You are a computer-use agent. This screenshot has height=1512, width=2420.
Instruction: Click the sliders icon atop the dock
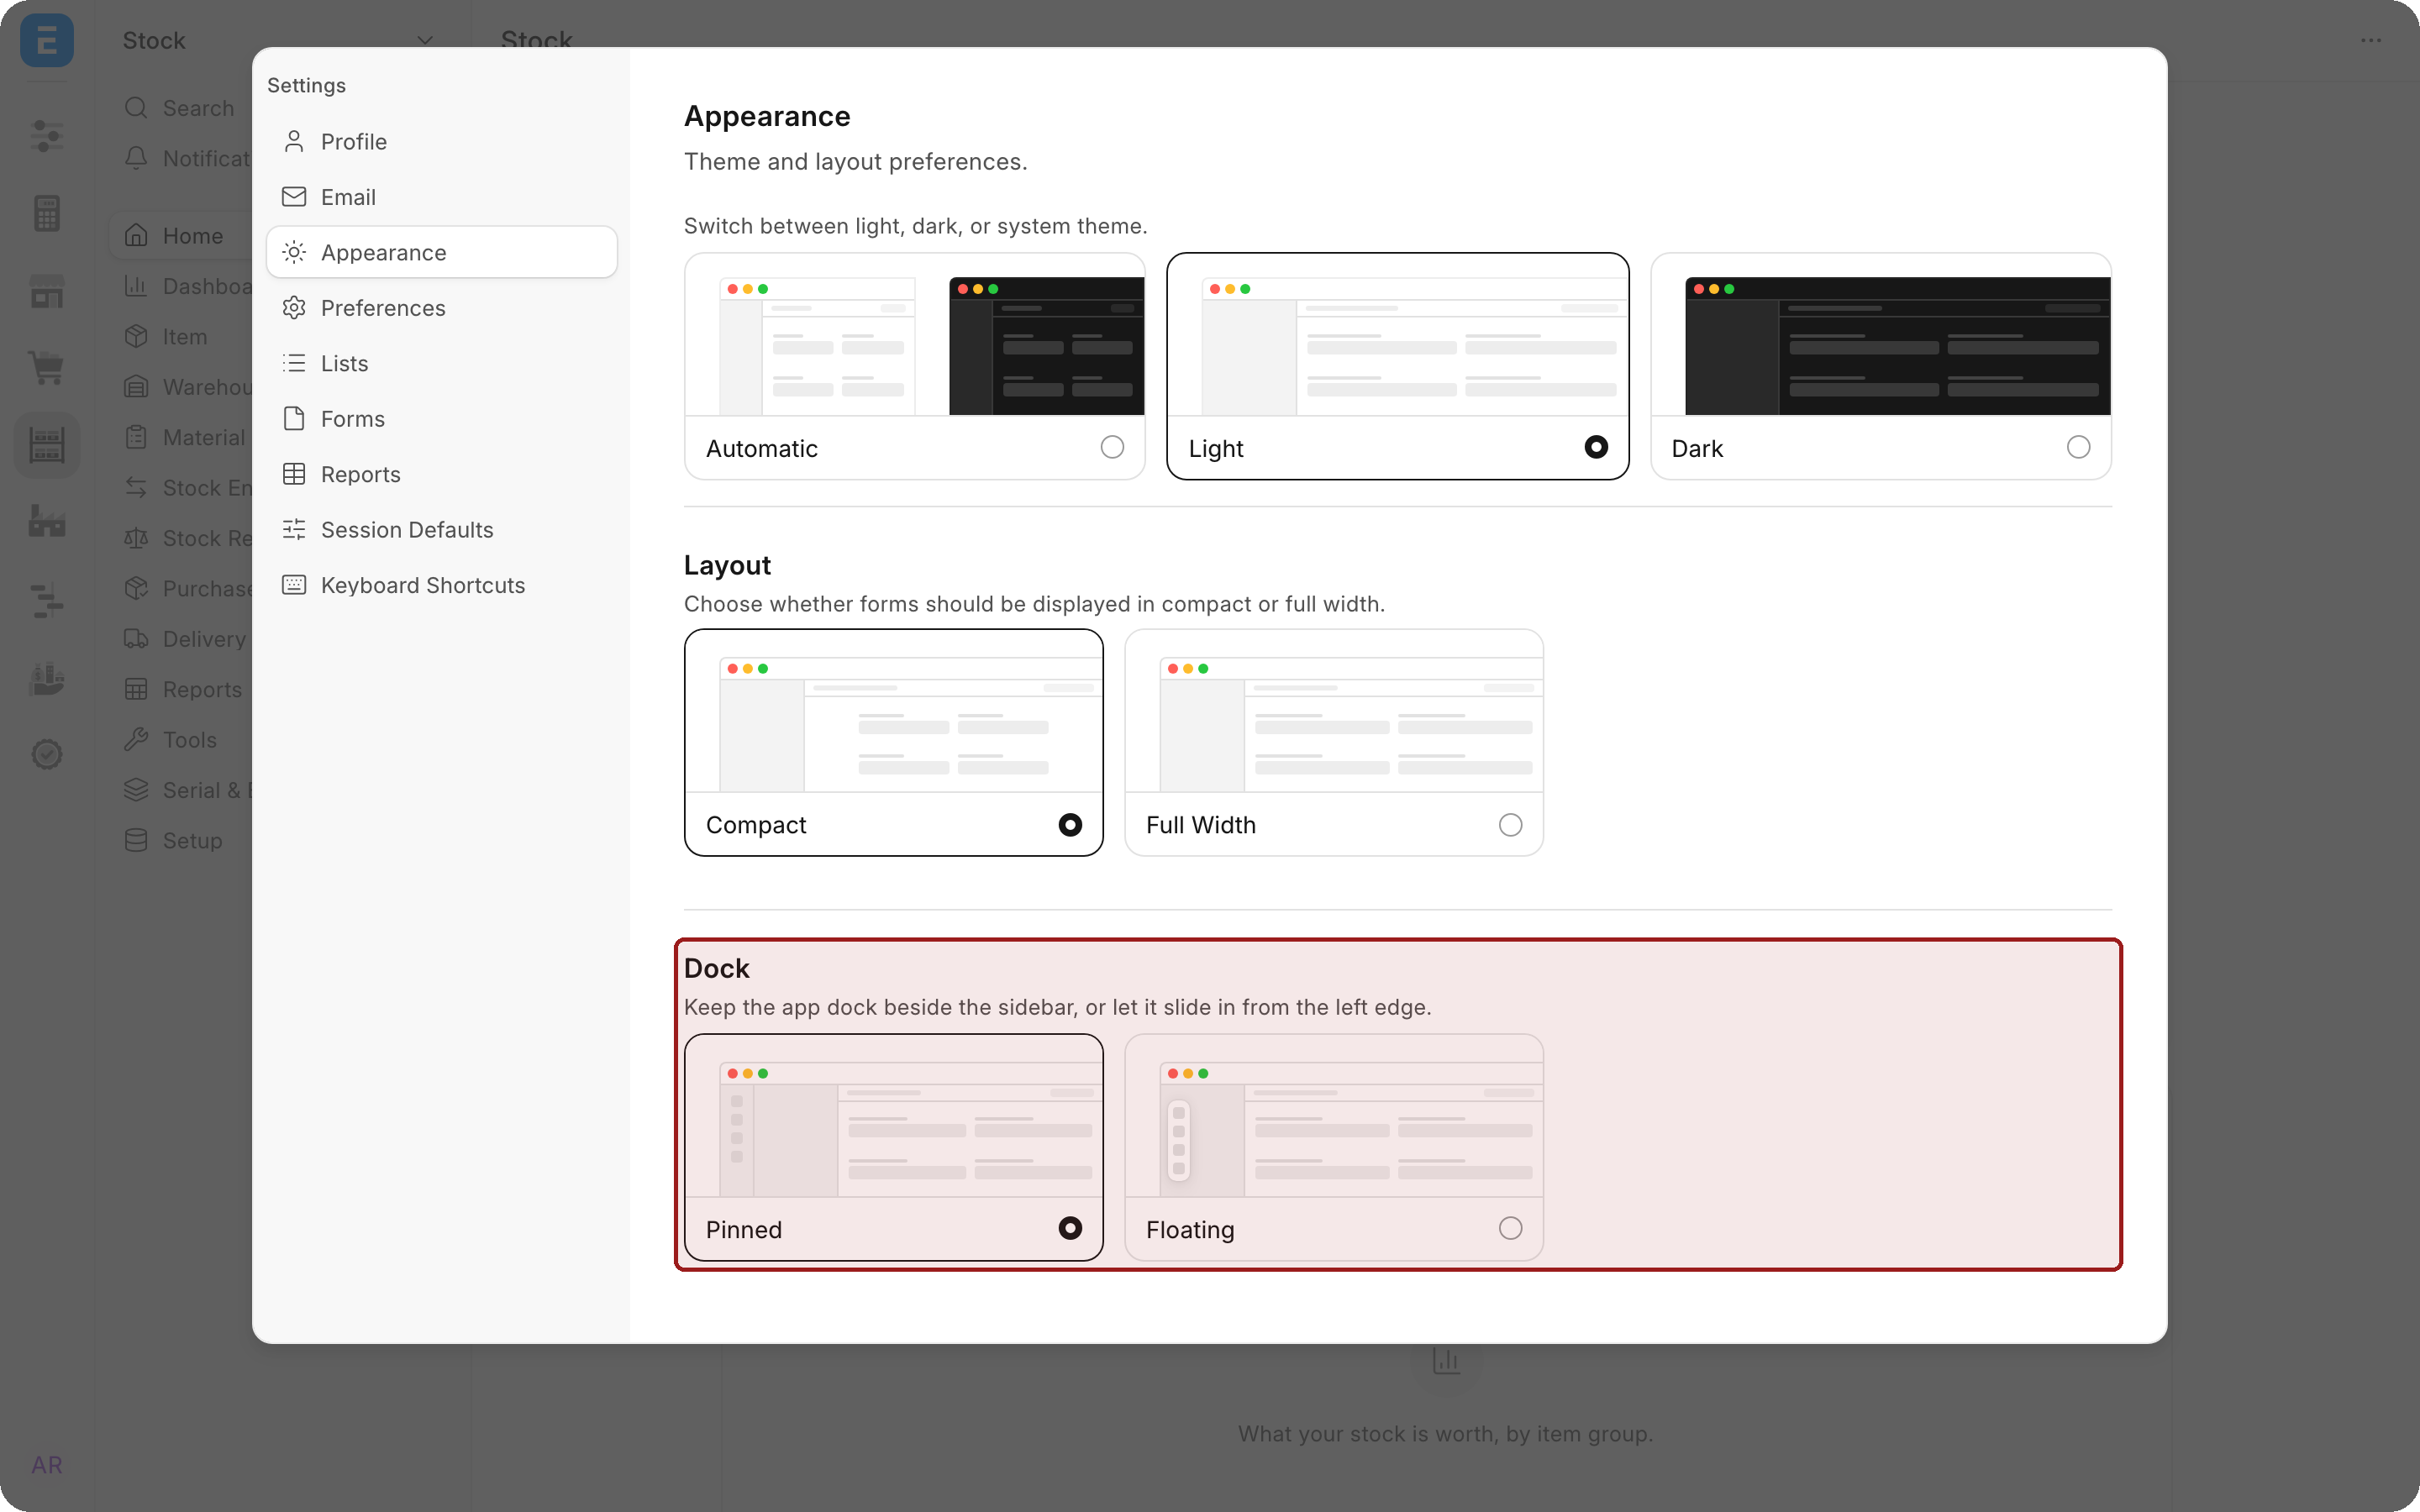click(47, 135)
